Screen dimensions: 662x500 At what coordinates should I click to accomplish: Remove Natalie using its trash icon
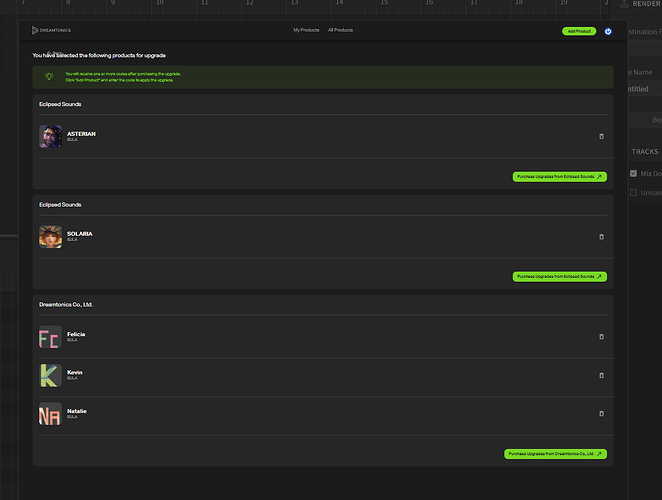(x=602, y=413)
